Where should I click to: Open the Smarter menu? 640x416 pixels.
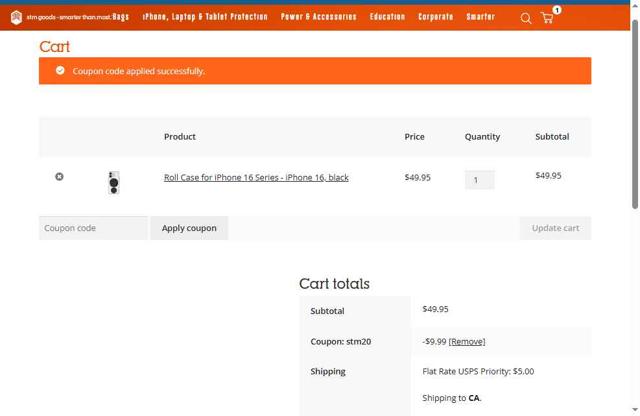[480, 17]
